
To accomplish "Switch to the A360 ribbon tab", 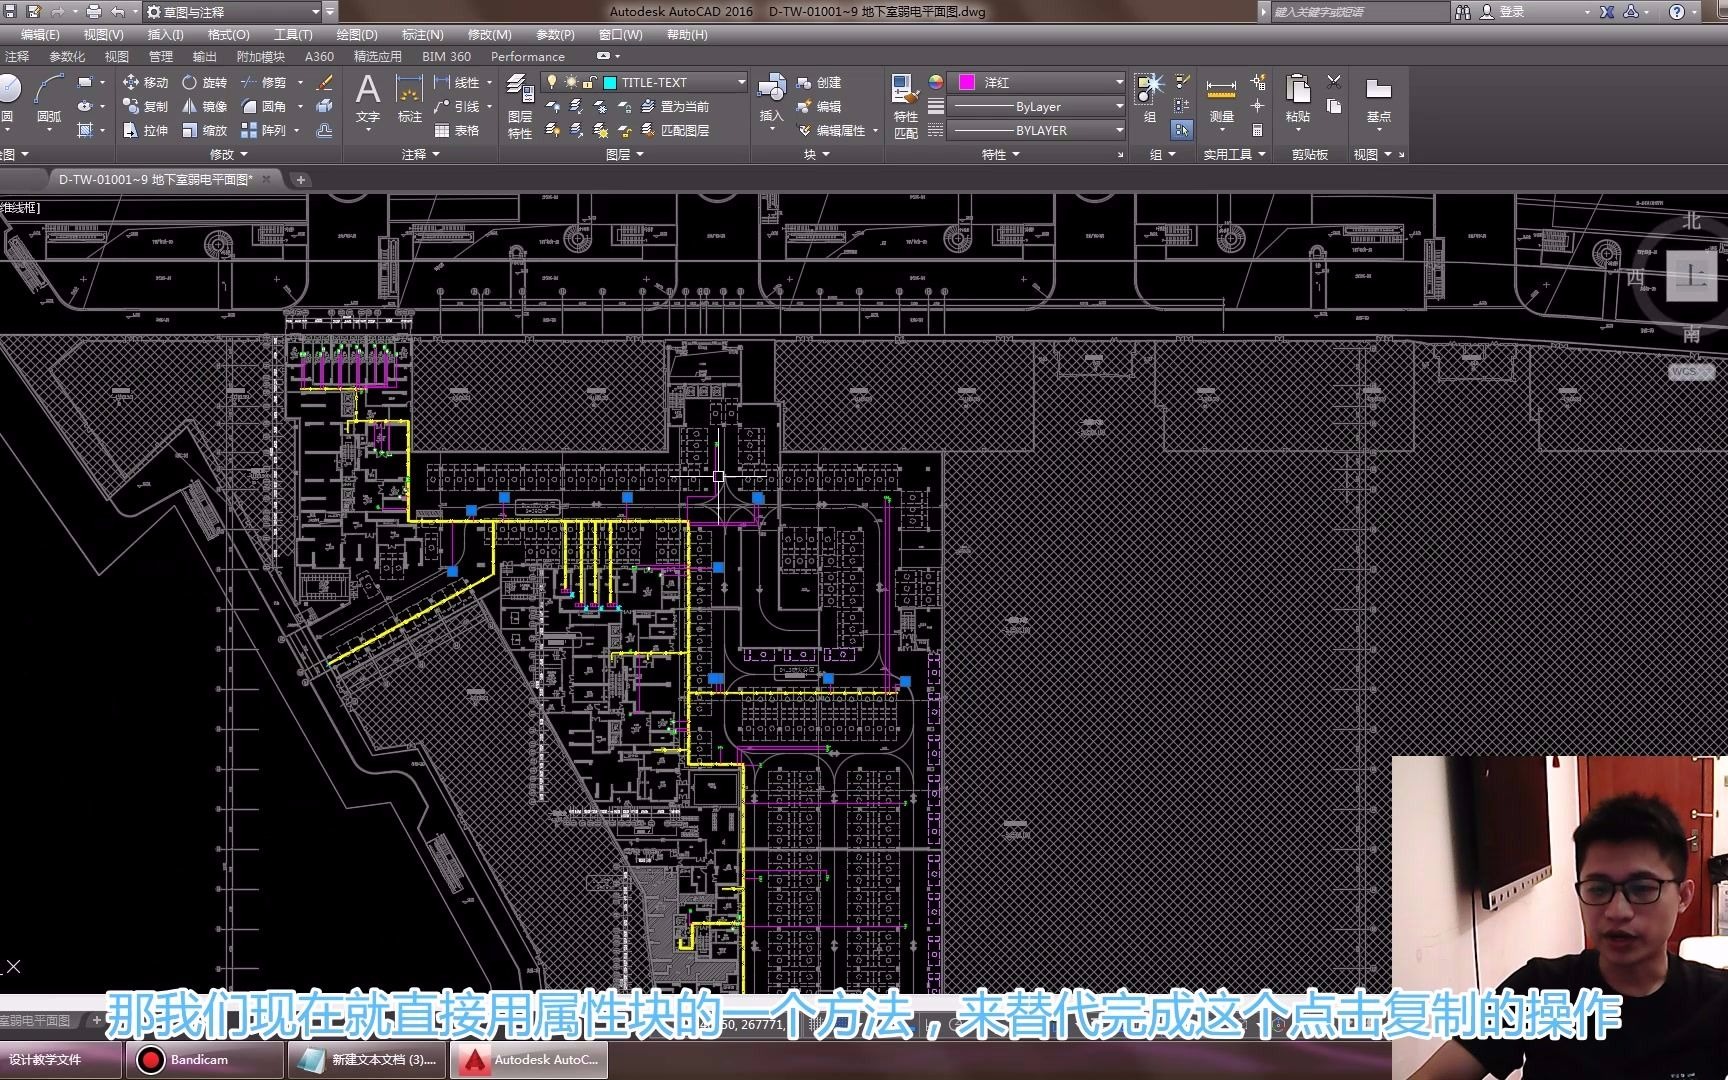I will point(319,56).
